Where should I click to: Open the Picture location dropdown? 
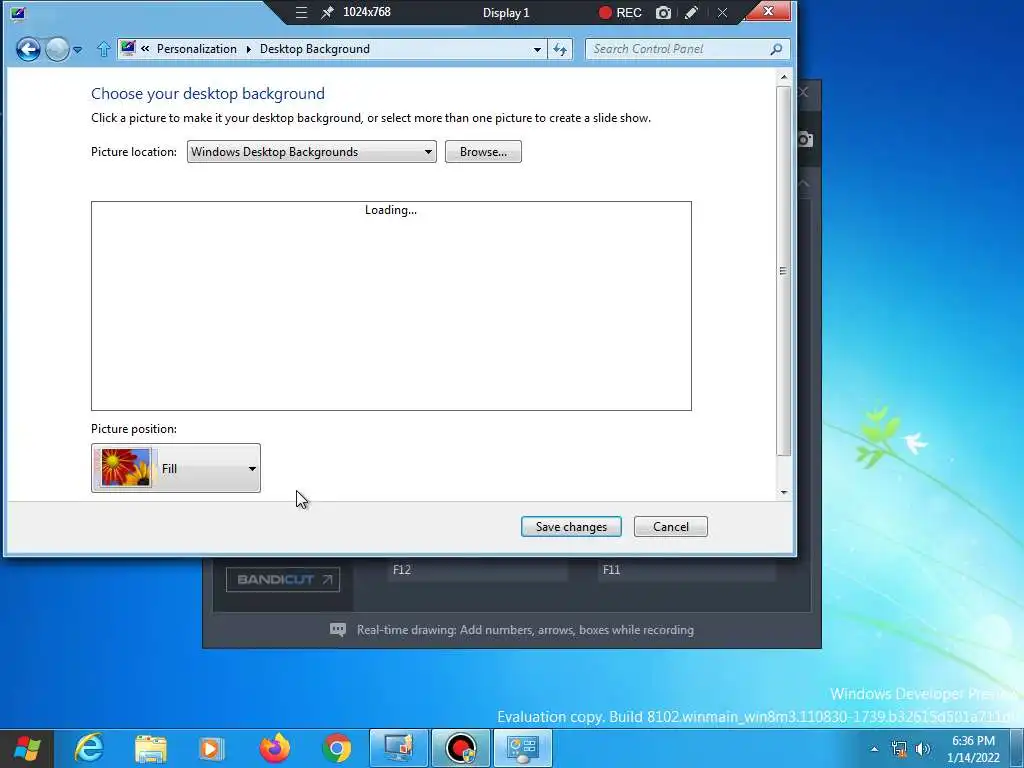point(312,152)
